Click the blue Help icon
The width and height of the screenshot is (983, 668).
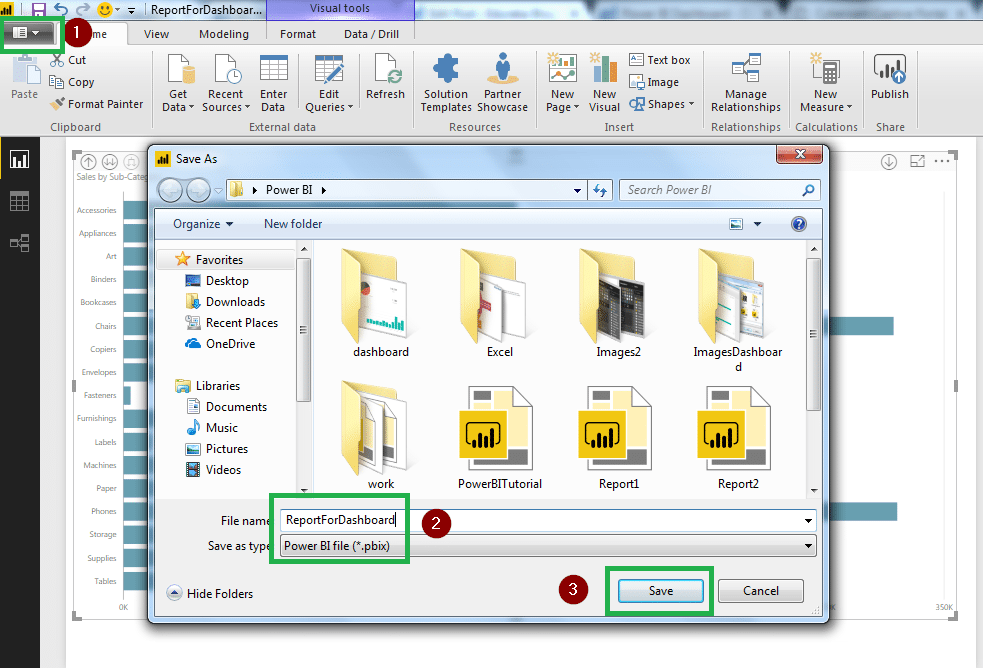coord(799,224)
